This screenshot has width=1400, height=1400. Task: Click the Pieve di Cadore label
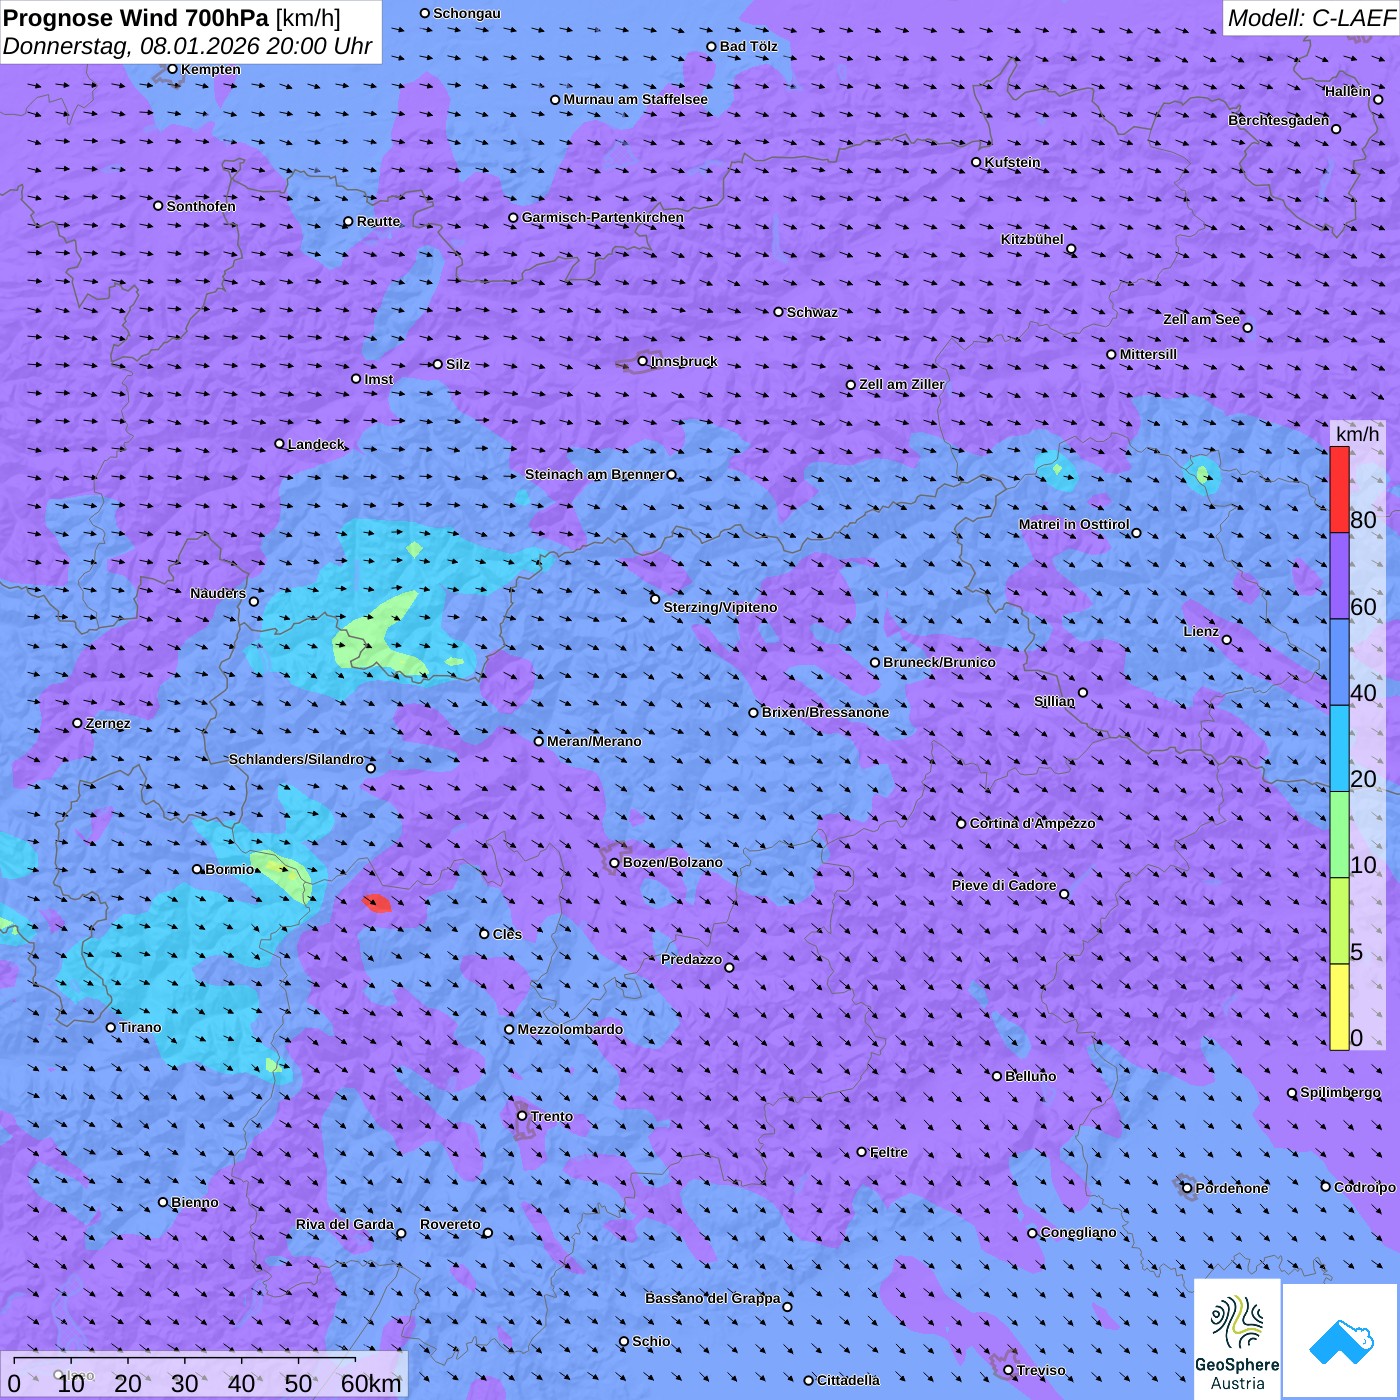pos(1004,885)
